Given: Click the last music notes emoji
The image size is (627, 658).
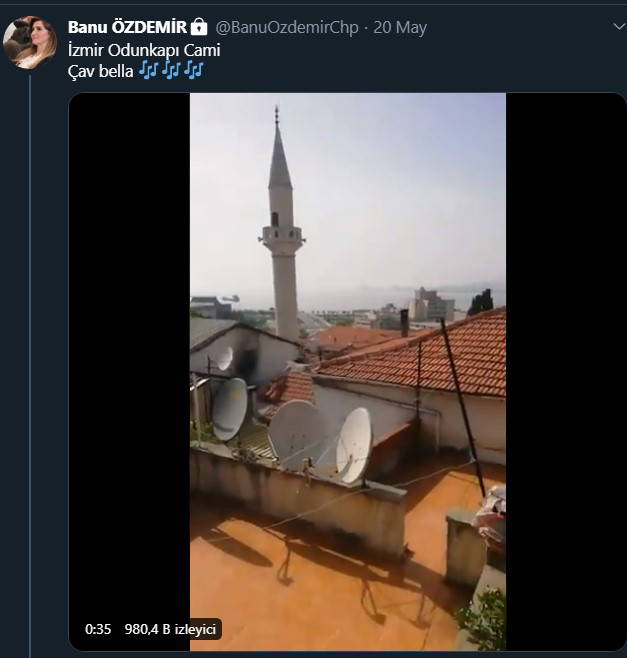Looking at the screenshot, I should point(193,69).
